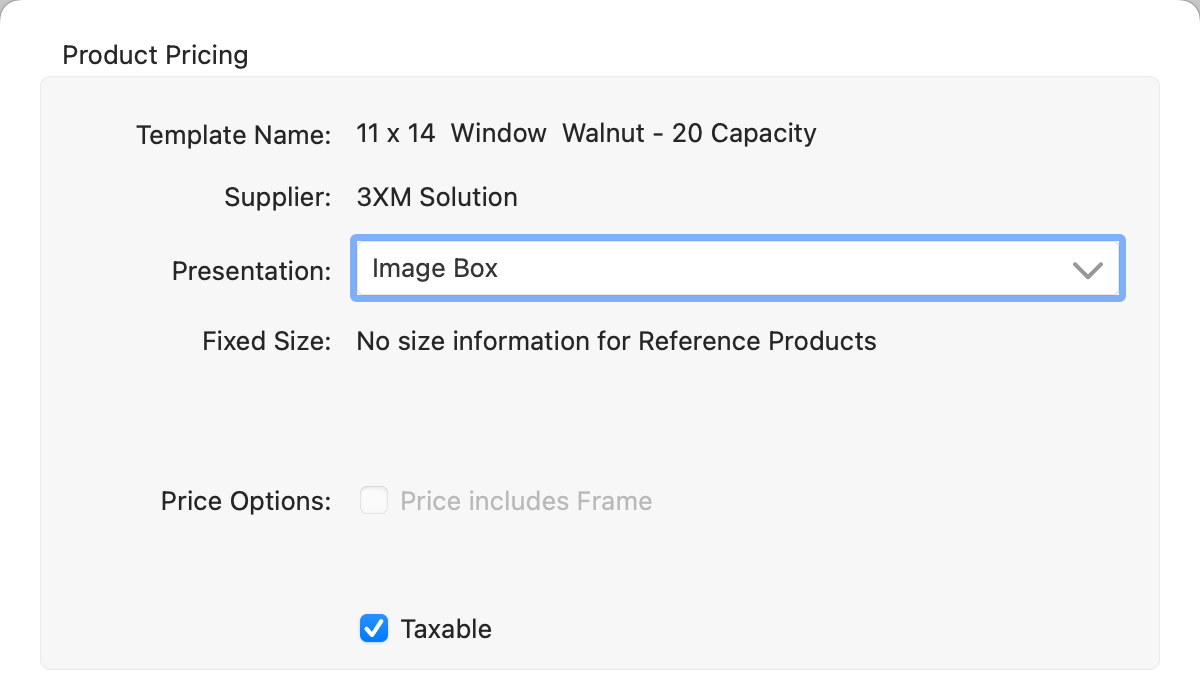Click the Price Options label
Viewport: 1200px width, 694px height.
click(x=245, y=501)
